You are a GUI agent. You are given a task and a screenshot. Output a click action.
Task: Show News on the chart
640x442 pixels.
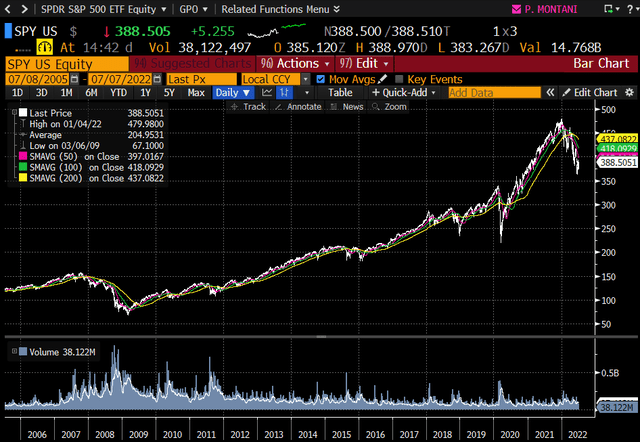347,107
